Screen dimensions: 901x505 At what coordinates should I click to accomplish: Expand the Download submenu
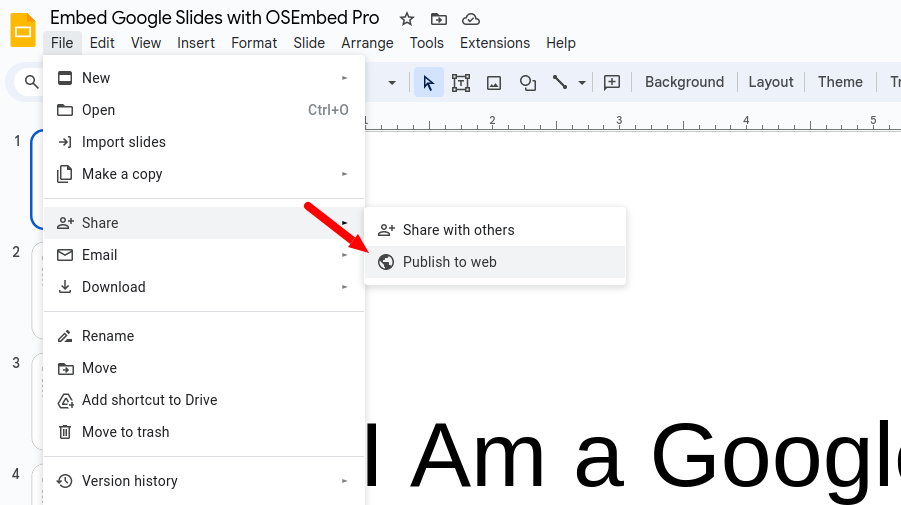[204, 287]
